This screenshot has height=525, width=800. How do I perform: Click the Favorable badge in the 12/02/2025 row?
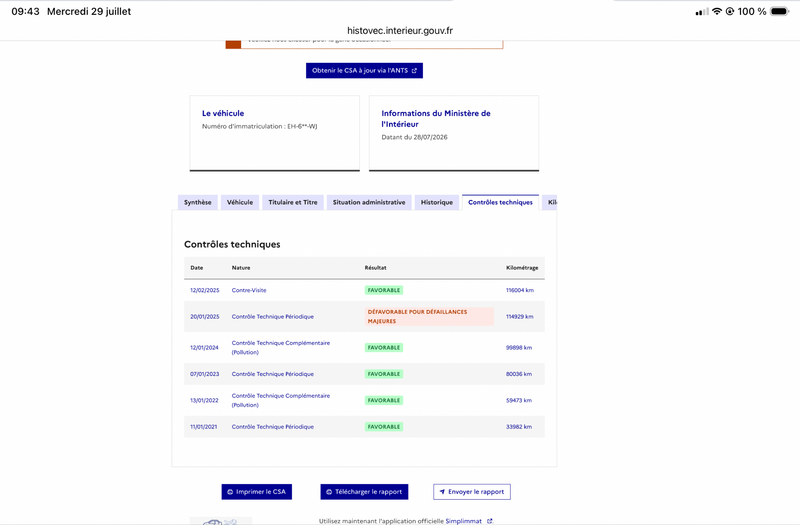point(384,290)
